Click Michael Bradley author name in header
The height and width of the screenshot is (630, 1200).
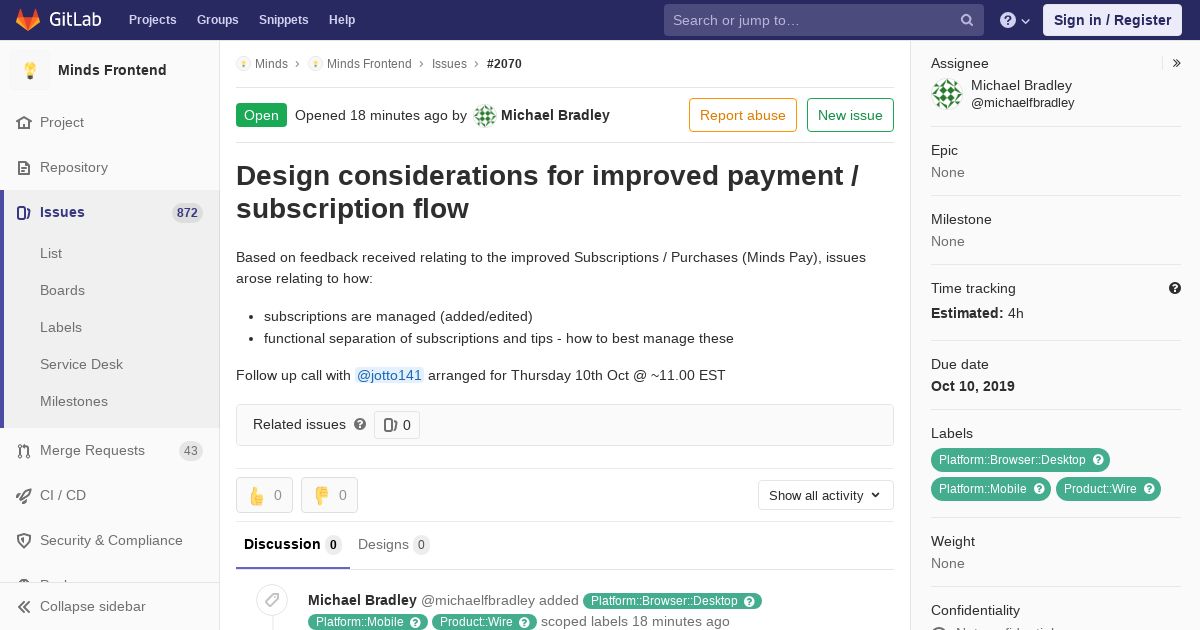[x=555, y=115]
